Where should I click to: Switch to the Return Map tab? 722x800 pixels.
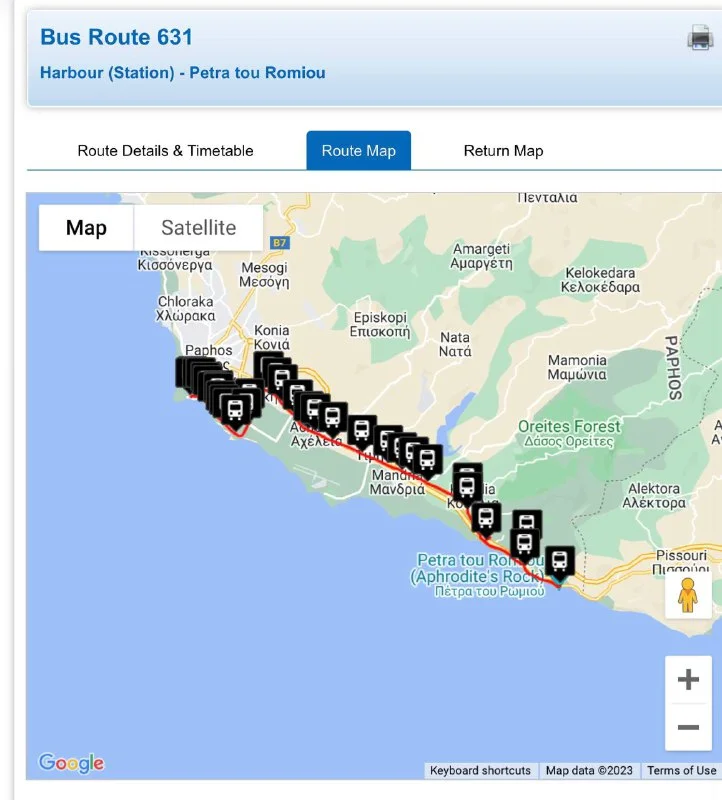[x=503, y=151]
